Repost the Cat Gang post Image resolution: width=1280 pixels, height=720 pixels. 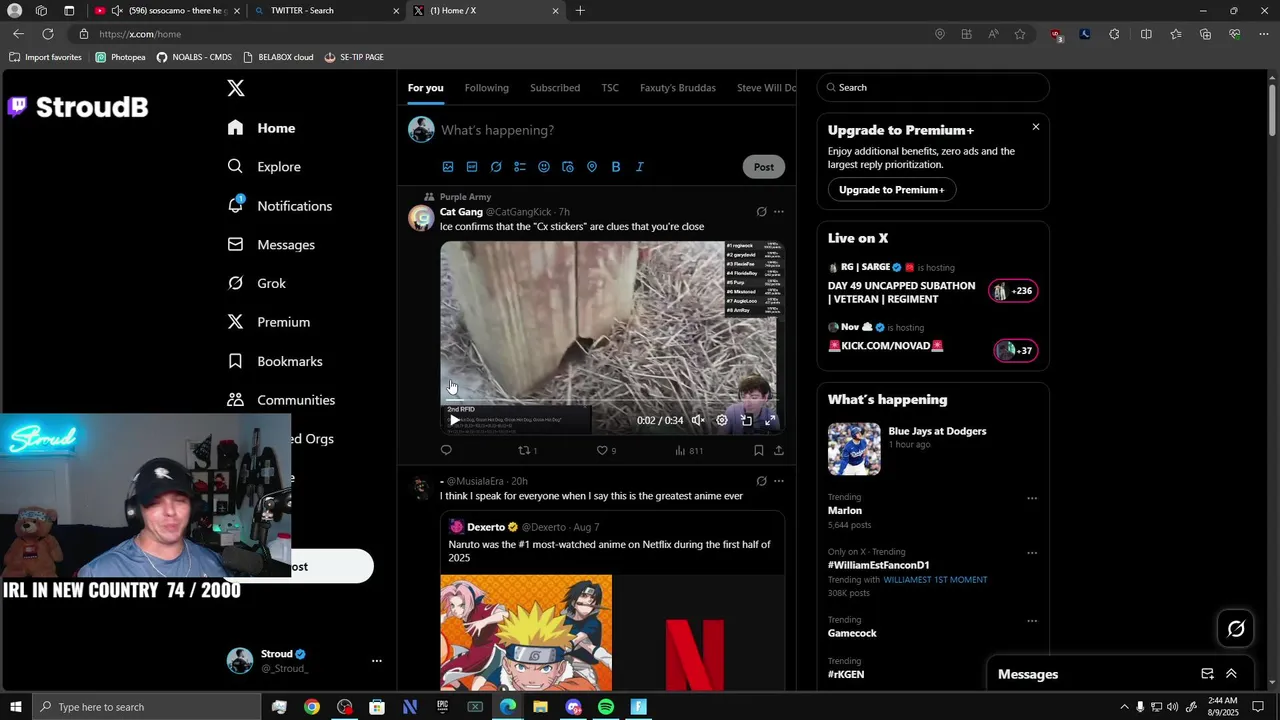(527, 451)
